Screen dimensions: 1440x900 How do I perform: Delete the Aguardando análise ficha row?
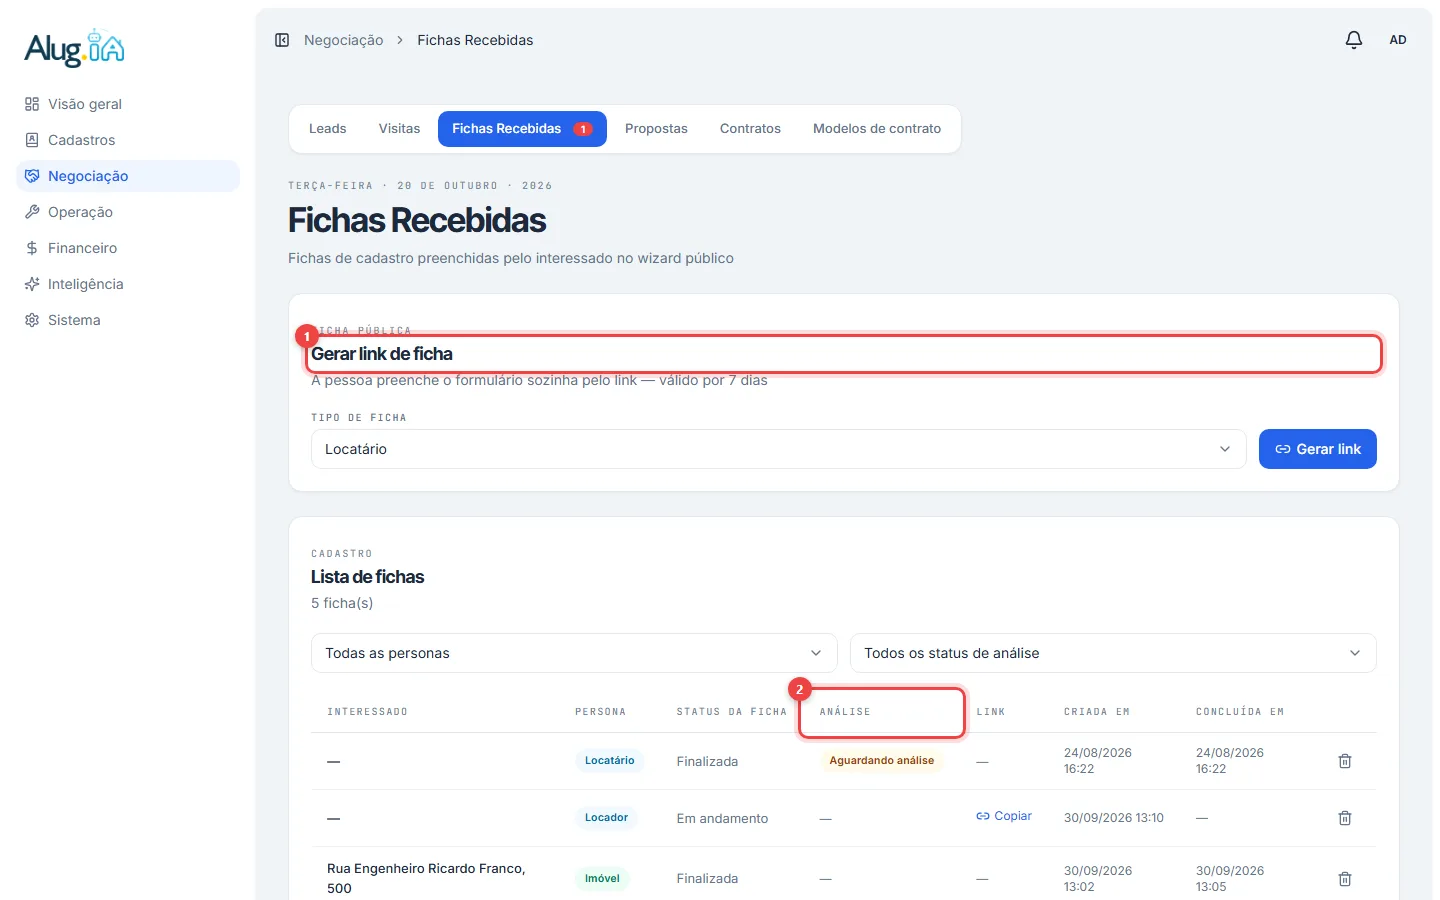tap(1345, 761)
